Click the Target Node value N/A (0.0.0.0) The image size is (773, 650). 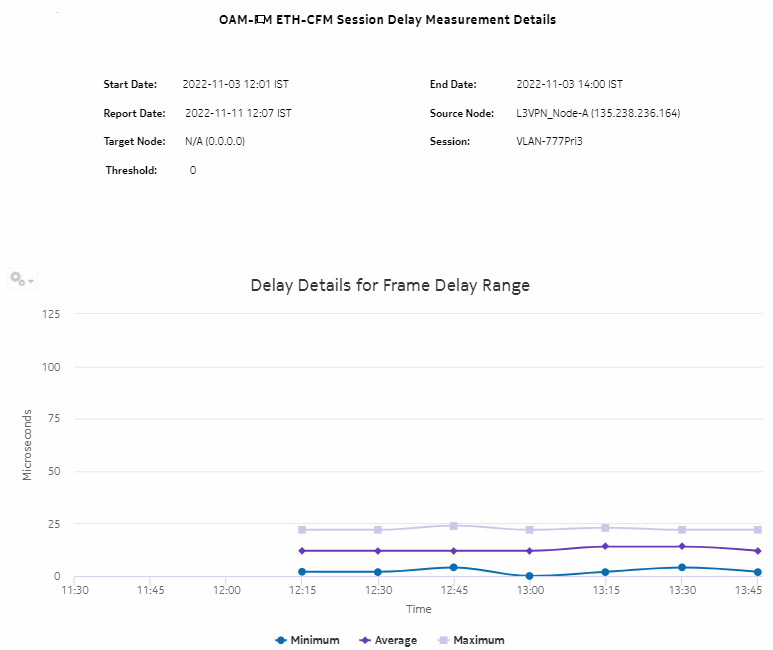point(215,142)
